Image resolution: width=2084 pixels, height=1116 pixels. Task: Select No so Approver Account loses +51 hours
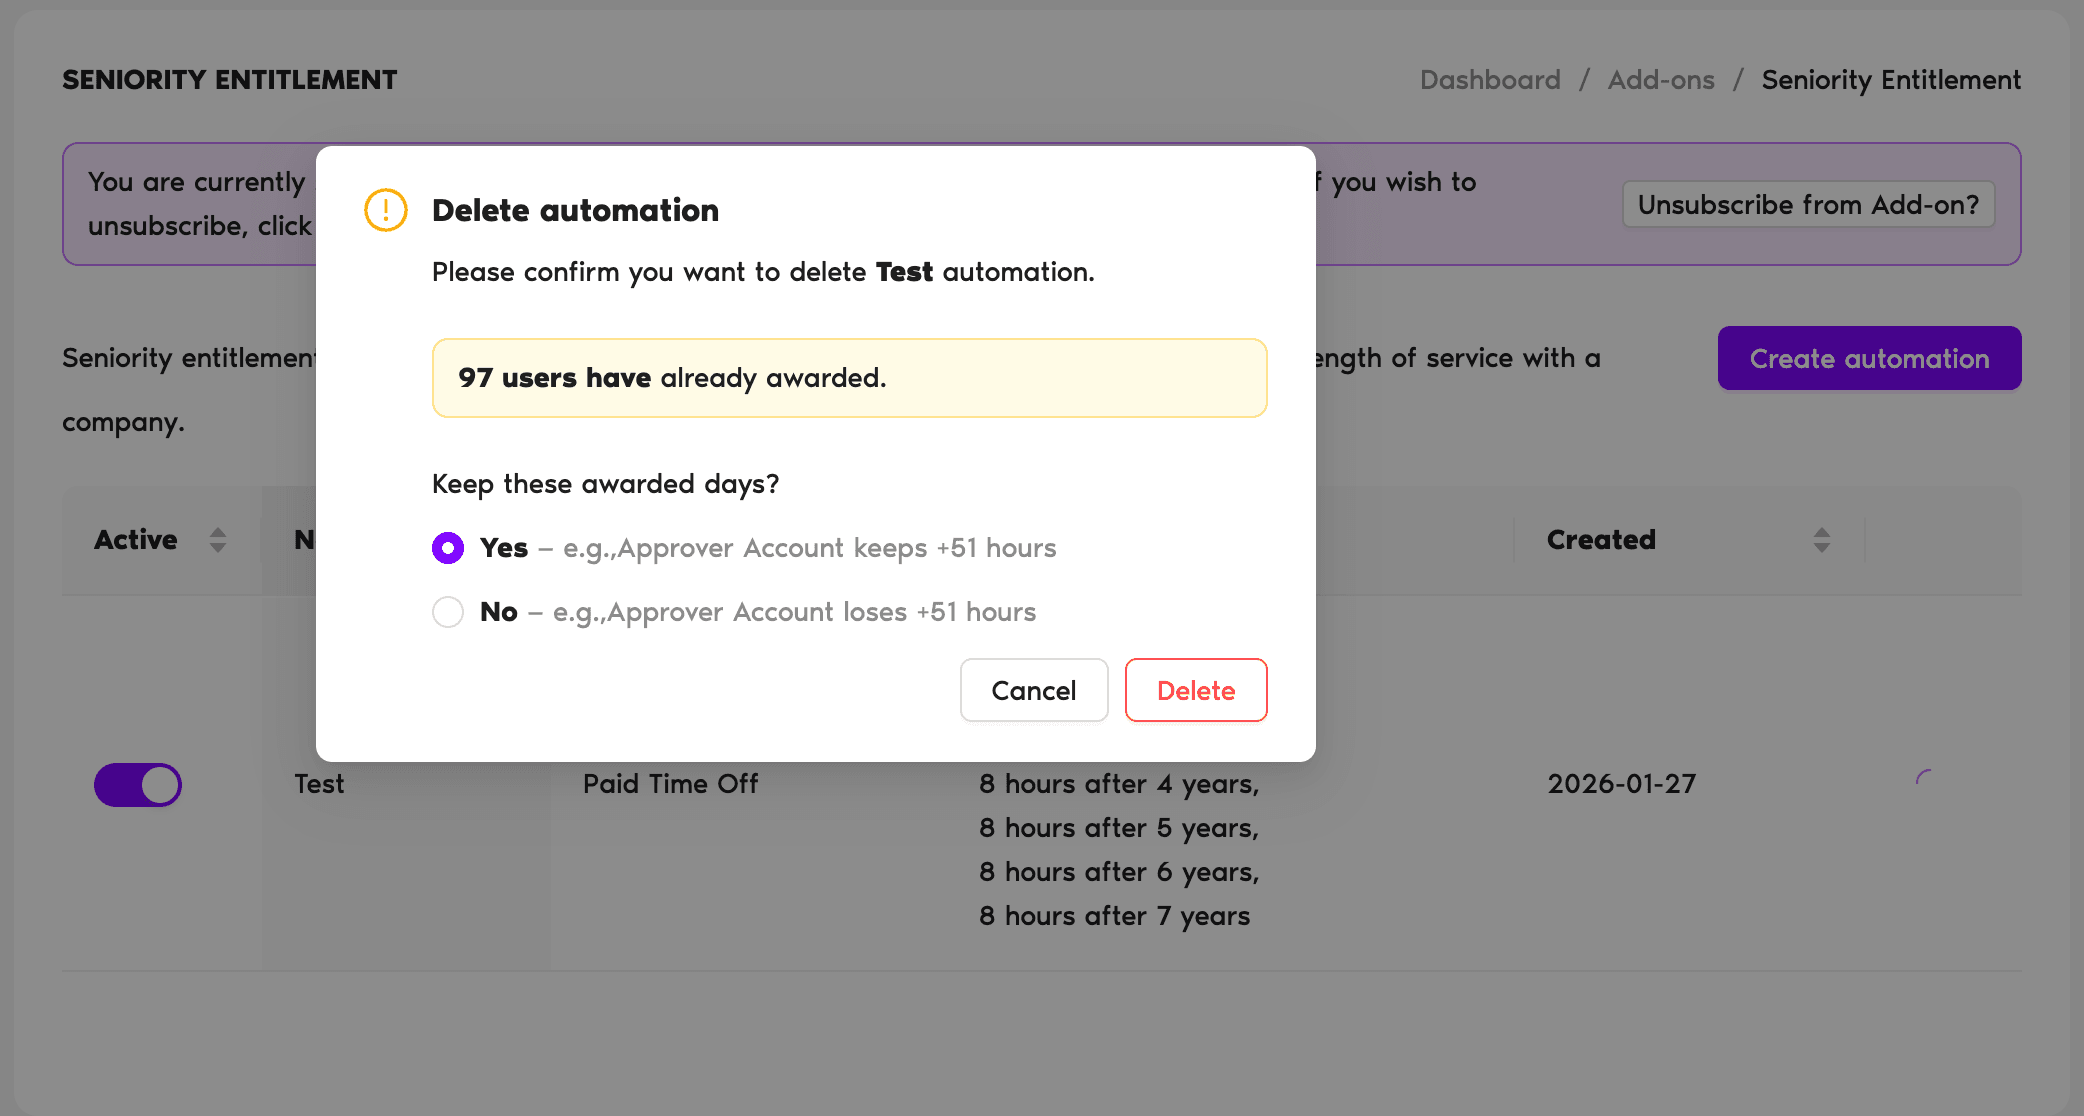447,611
